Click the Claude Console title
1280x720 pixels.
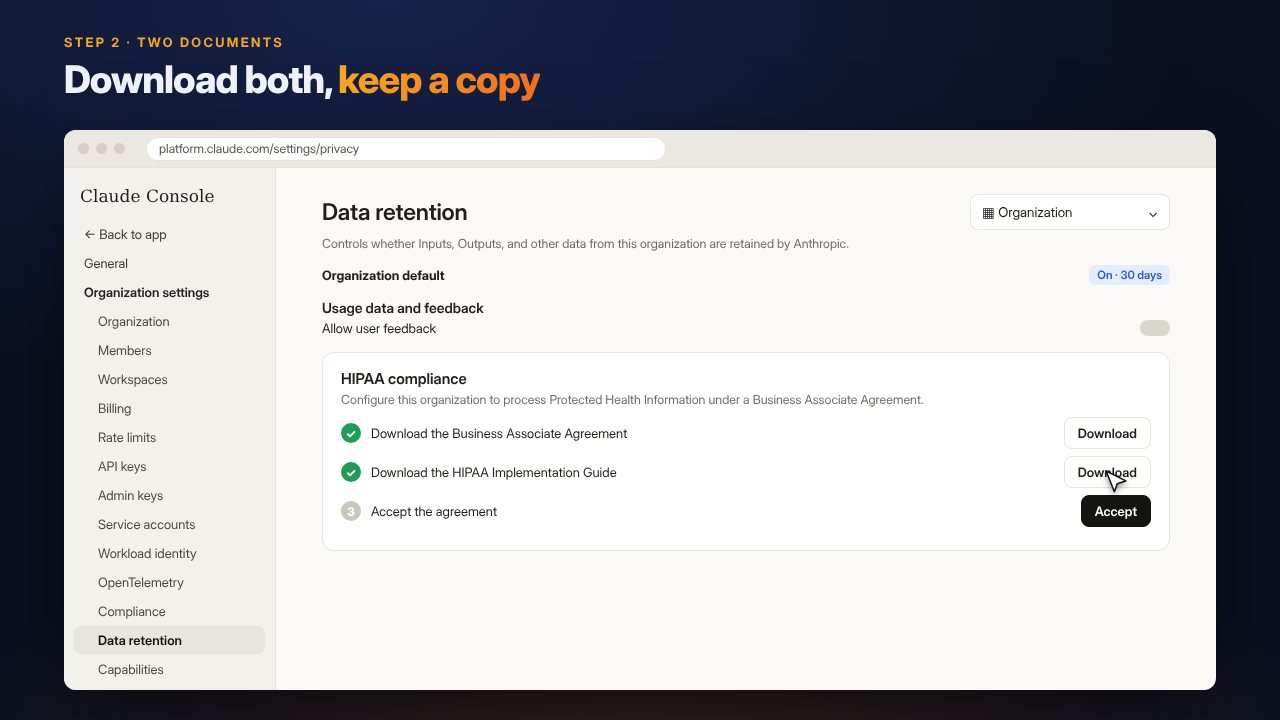pos(147,196)
